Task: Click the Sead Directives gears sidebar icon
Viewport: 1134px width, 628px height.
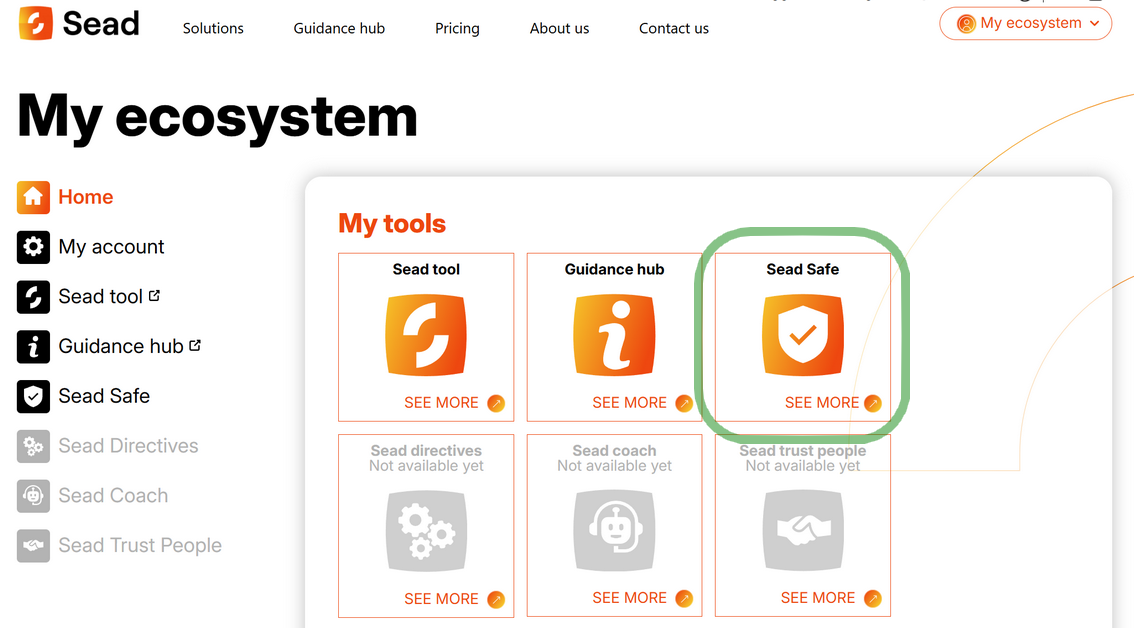Action: click(33, 446)
